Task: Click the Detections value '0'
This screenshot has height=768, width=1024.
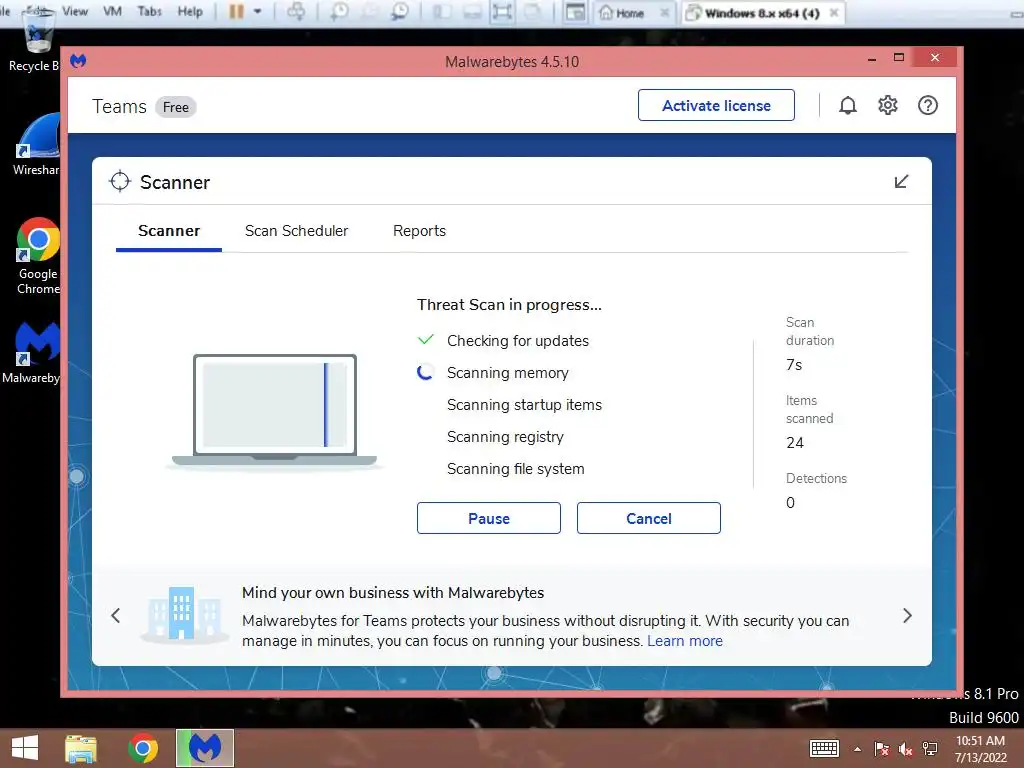Action: (x=790, y=502)
